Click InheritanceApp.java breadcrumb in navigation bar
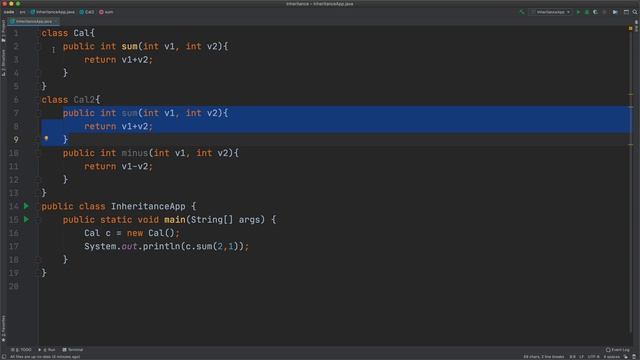Image resolution: width=640 pixels, height=360 pixels. click(53, 12)
